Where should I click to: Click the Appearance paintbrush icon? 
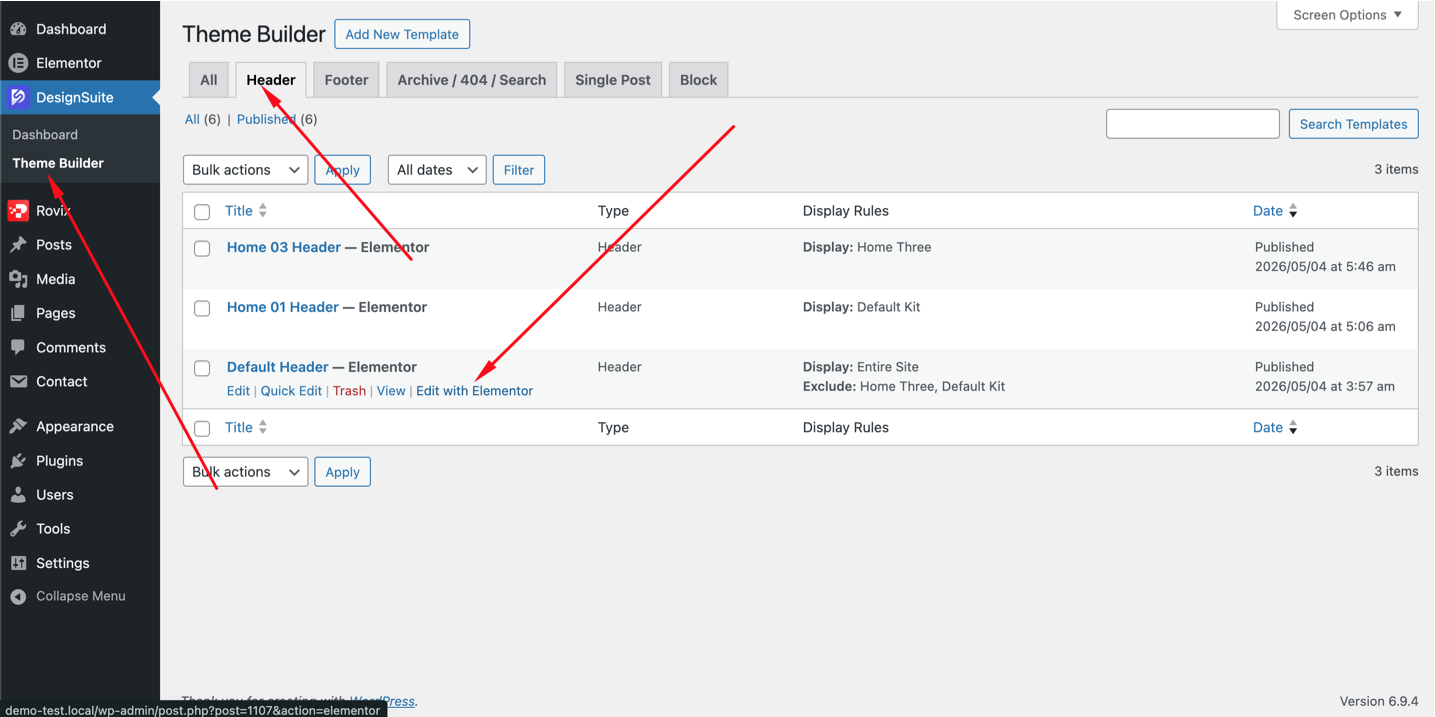point(18,426)
